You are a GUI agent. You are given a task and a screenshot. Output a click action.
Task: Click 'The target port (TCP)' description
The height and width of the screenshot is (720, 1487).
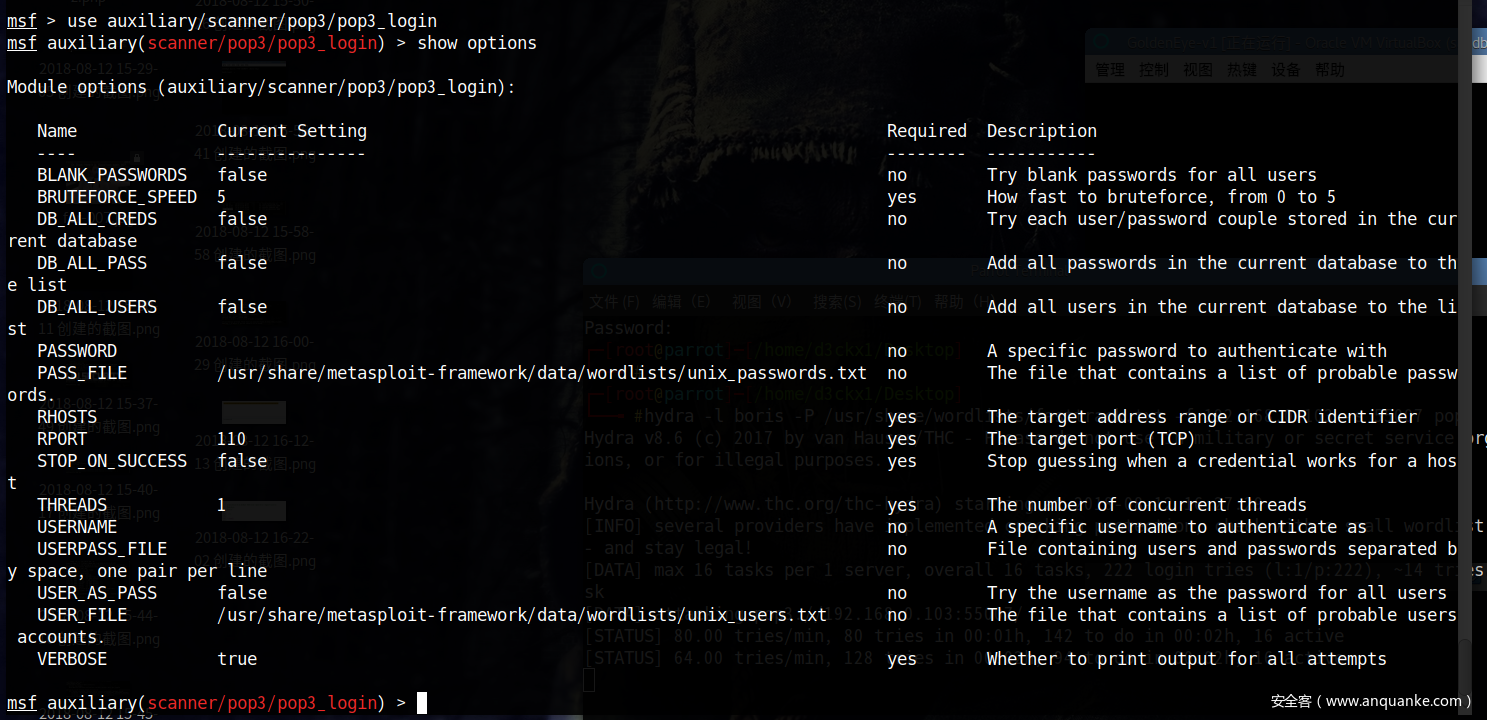1092,439
